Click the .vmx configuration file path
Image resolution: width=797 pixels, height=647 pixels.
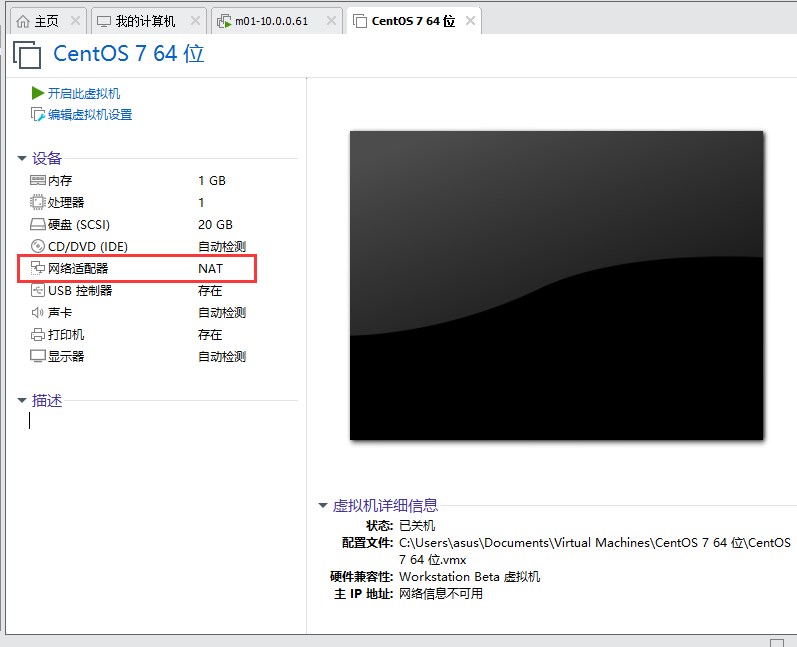tap(595, 551)
